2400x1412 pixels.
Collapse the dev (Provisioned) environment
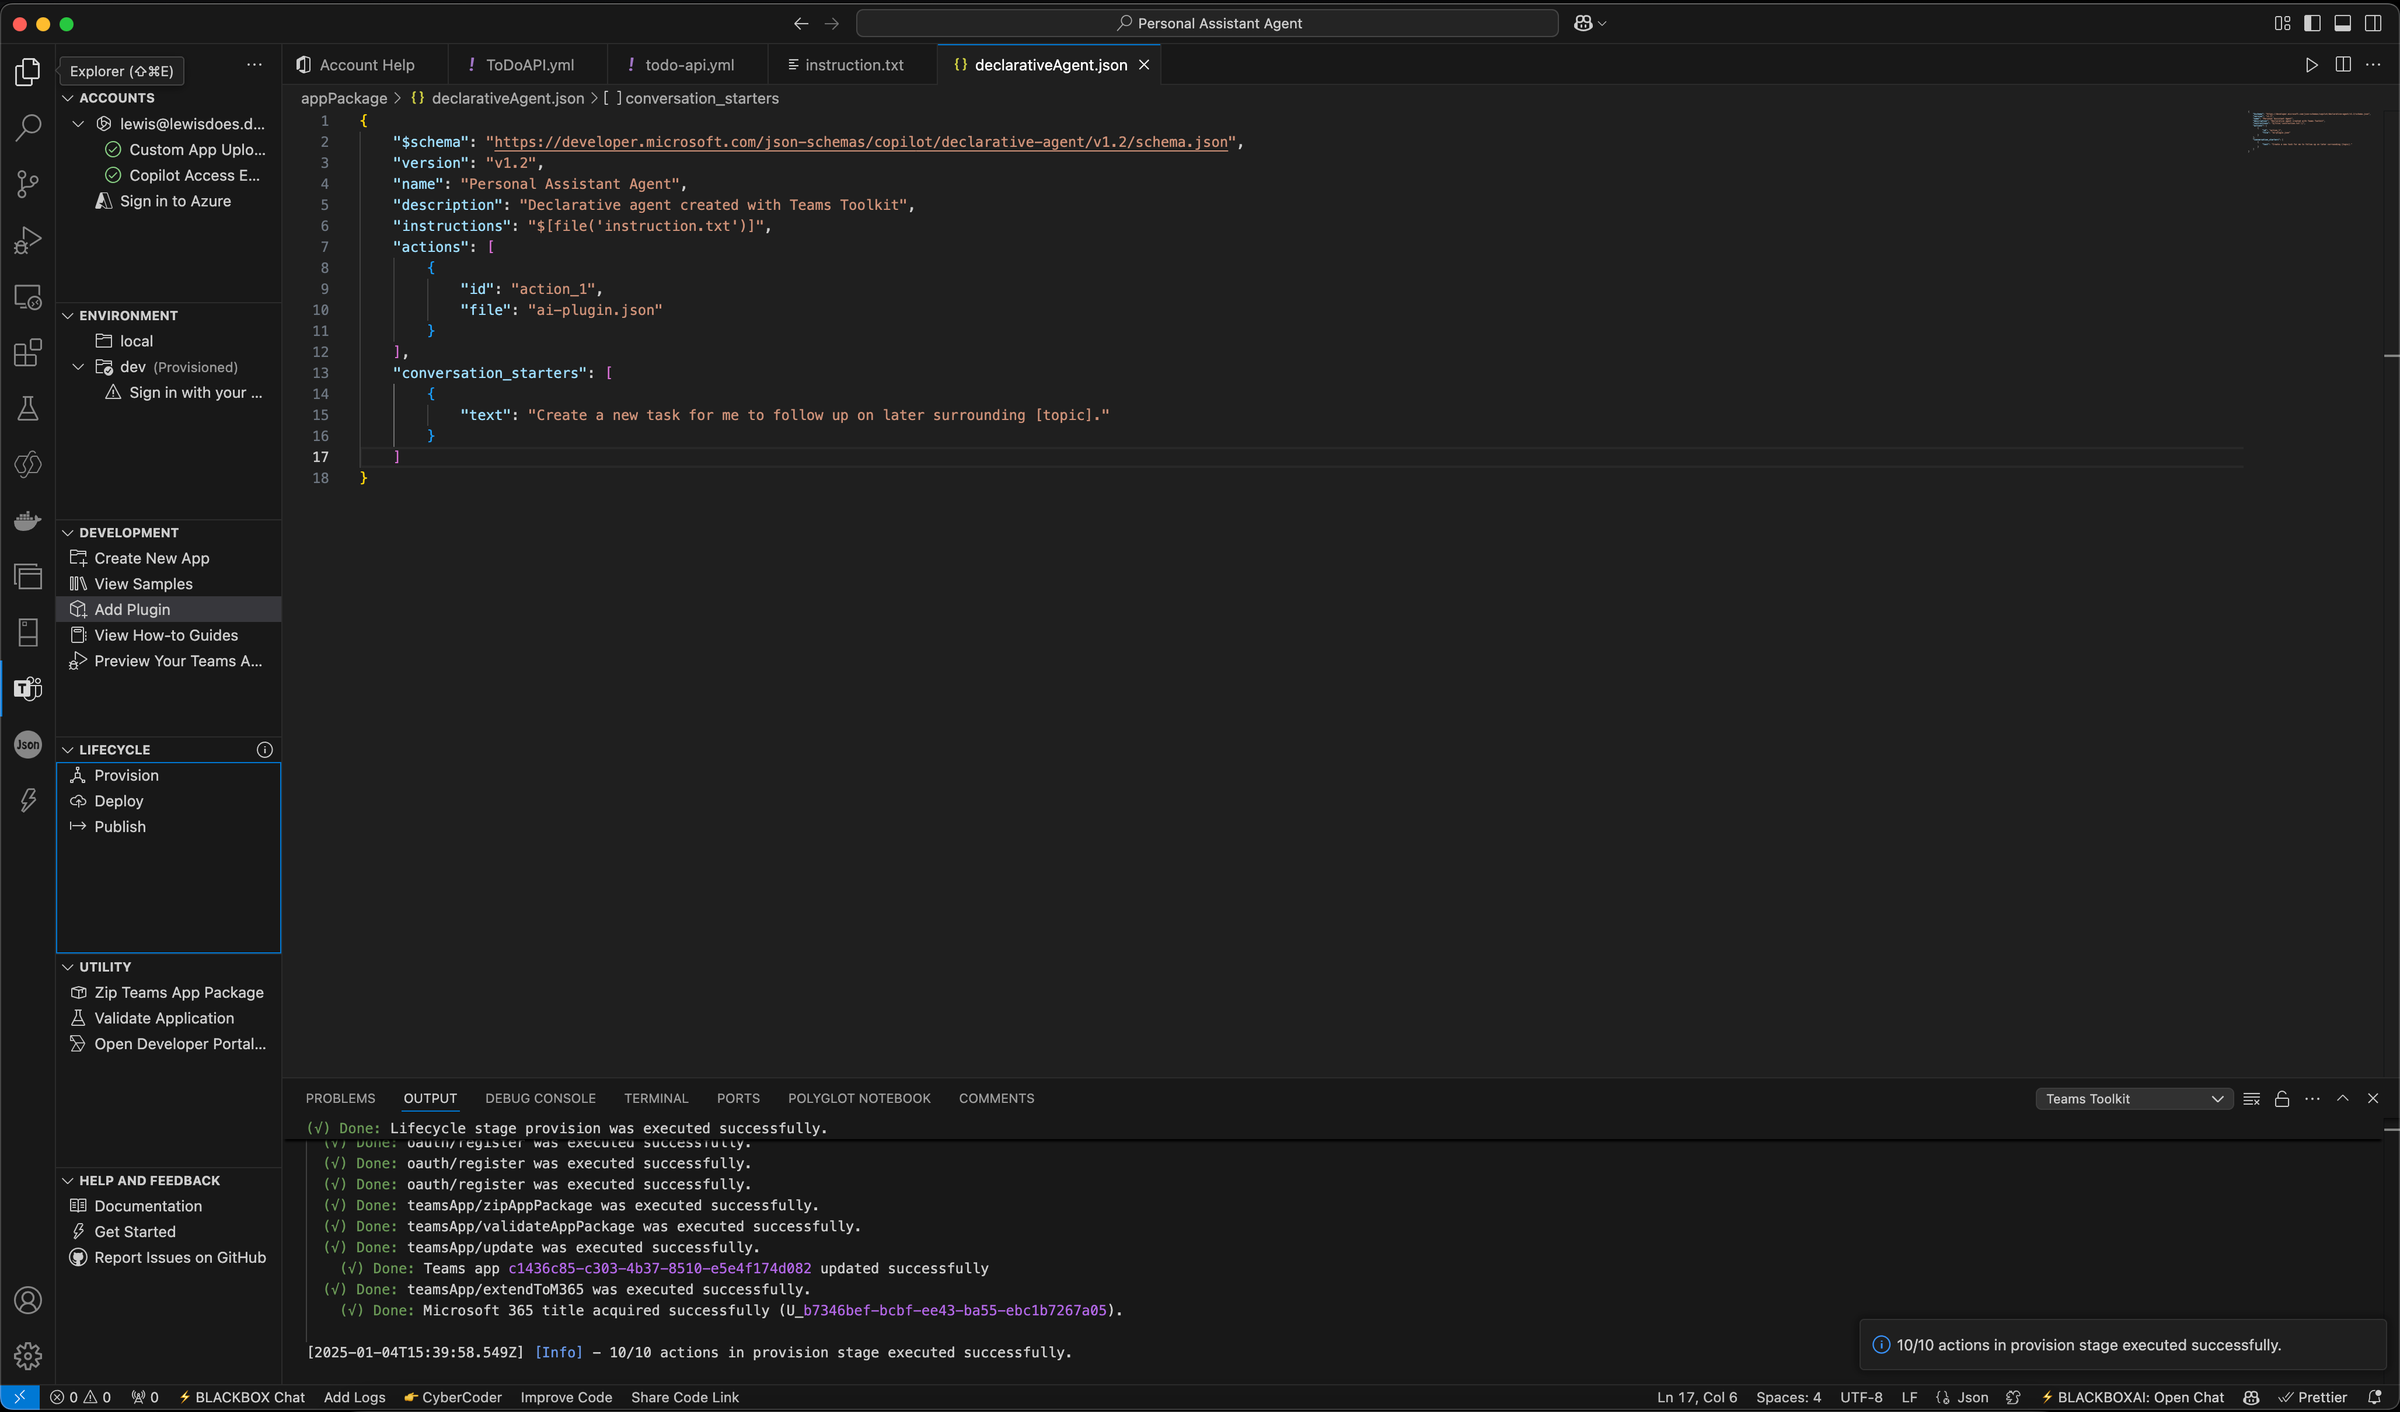point(78,367)
